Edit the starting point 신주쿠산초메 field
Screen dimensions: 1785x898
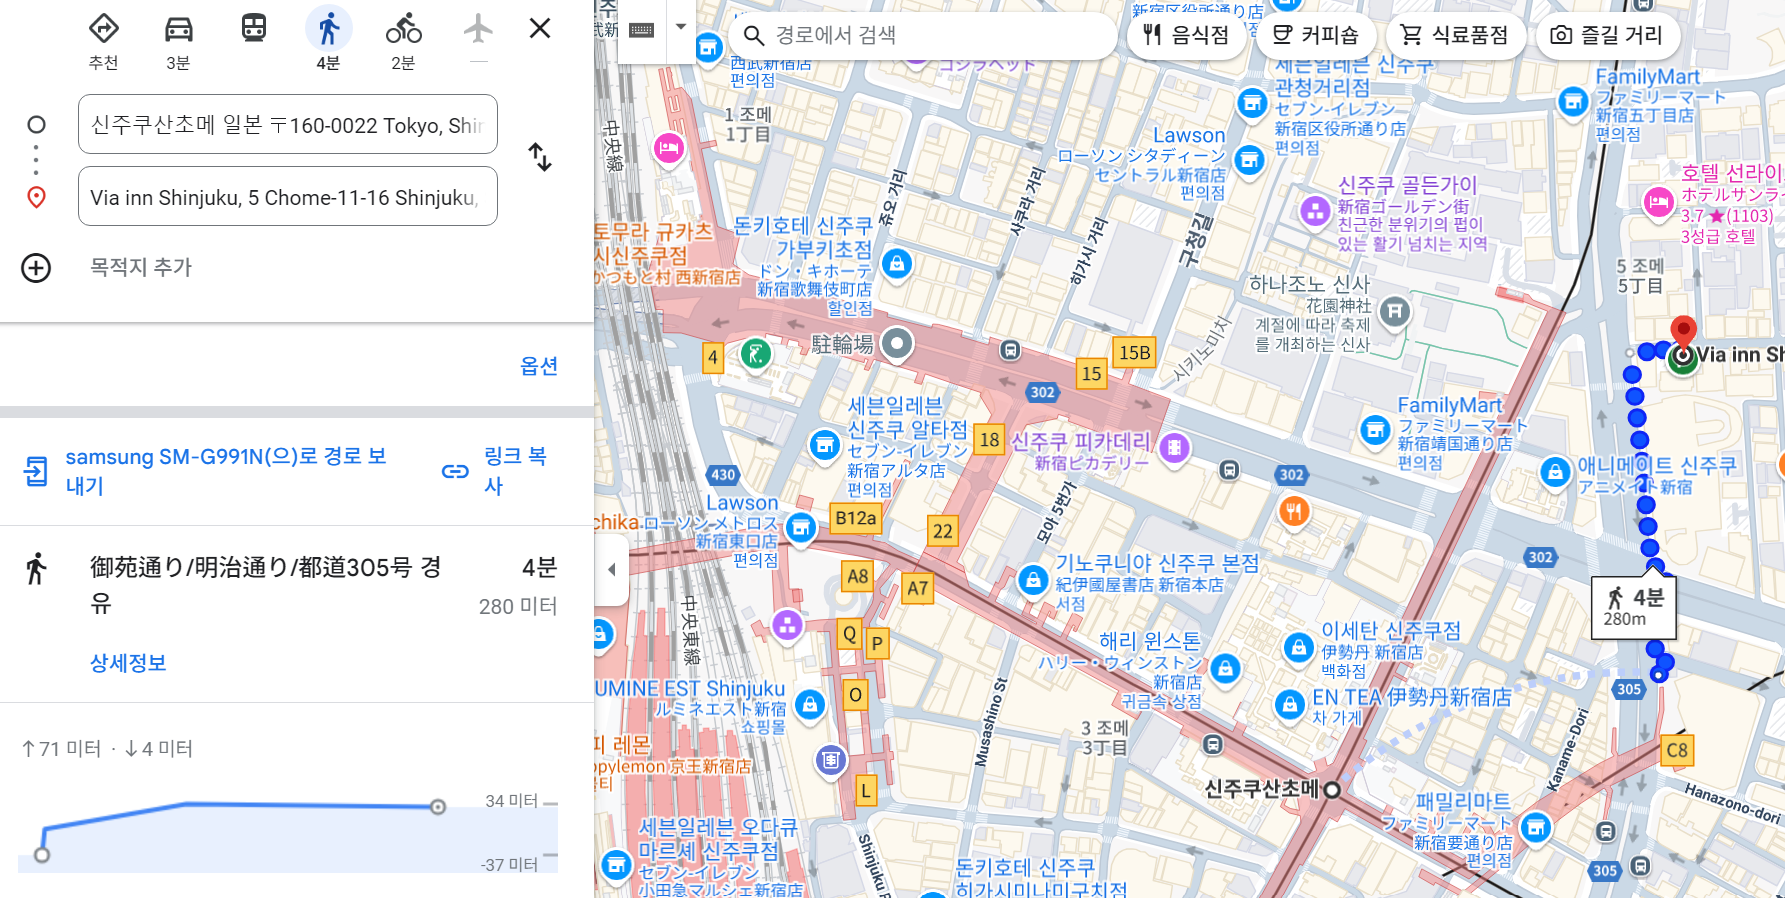tap(288, 125)
